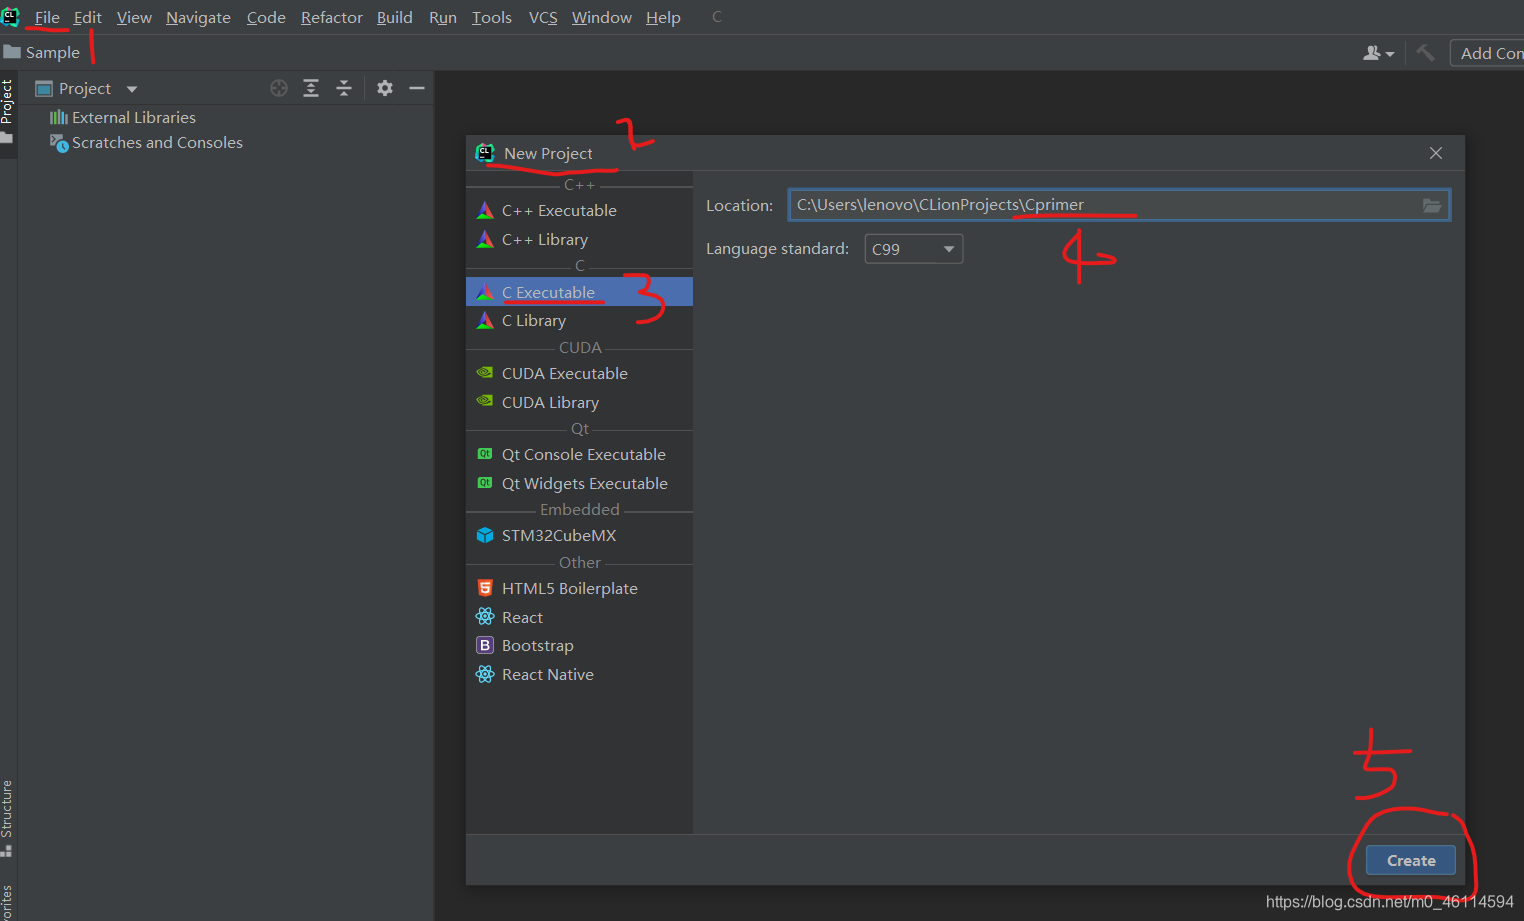This screenshot has width=1524, height=921.
Task: Click the Create button
Action: coord(1410,861)
